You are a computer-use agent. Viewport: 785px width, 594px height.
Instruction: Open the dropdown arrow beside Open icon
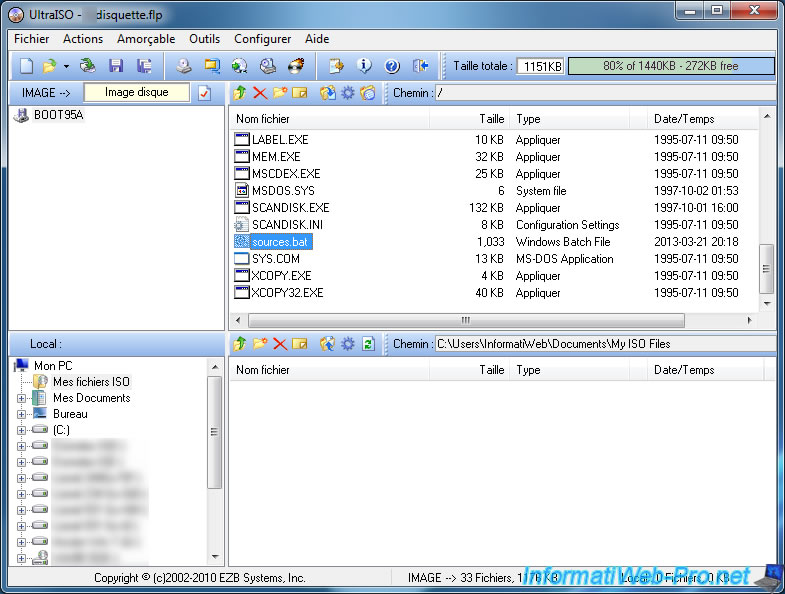point(66,66)
